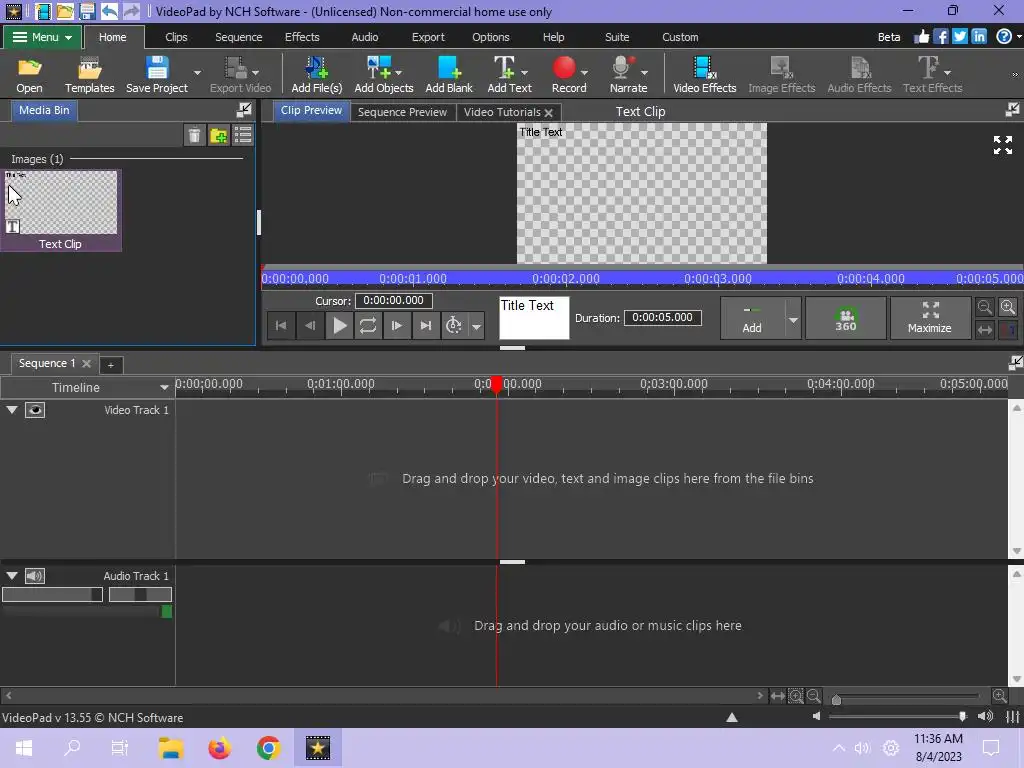The image size is (1024, 768).
Task: Click the LinkedIn share icon
Action: click(x=978, y=37)
